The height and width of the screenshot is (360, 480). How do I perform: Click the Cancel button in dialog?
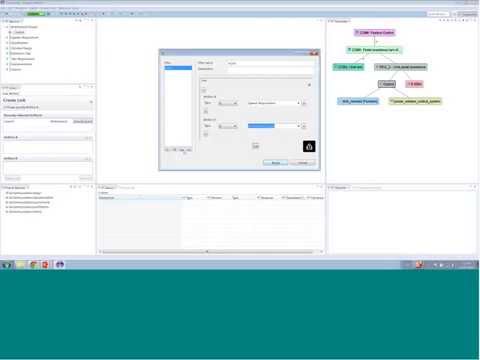[302, 163]
